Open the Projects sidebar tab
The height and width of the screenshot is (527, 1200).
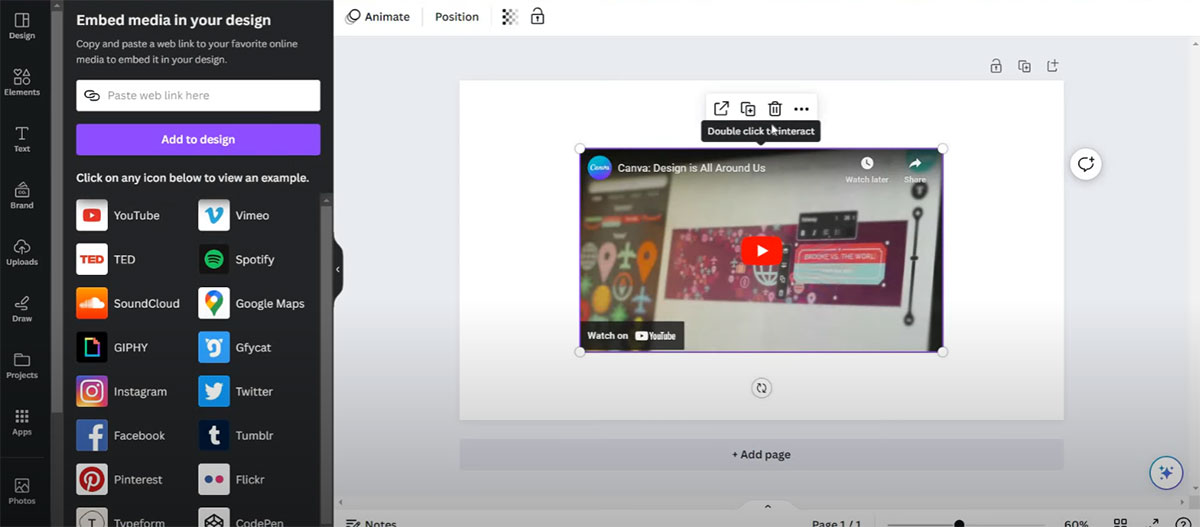(x=22, y=365)
